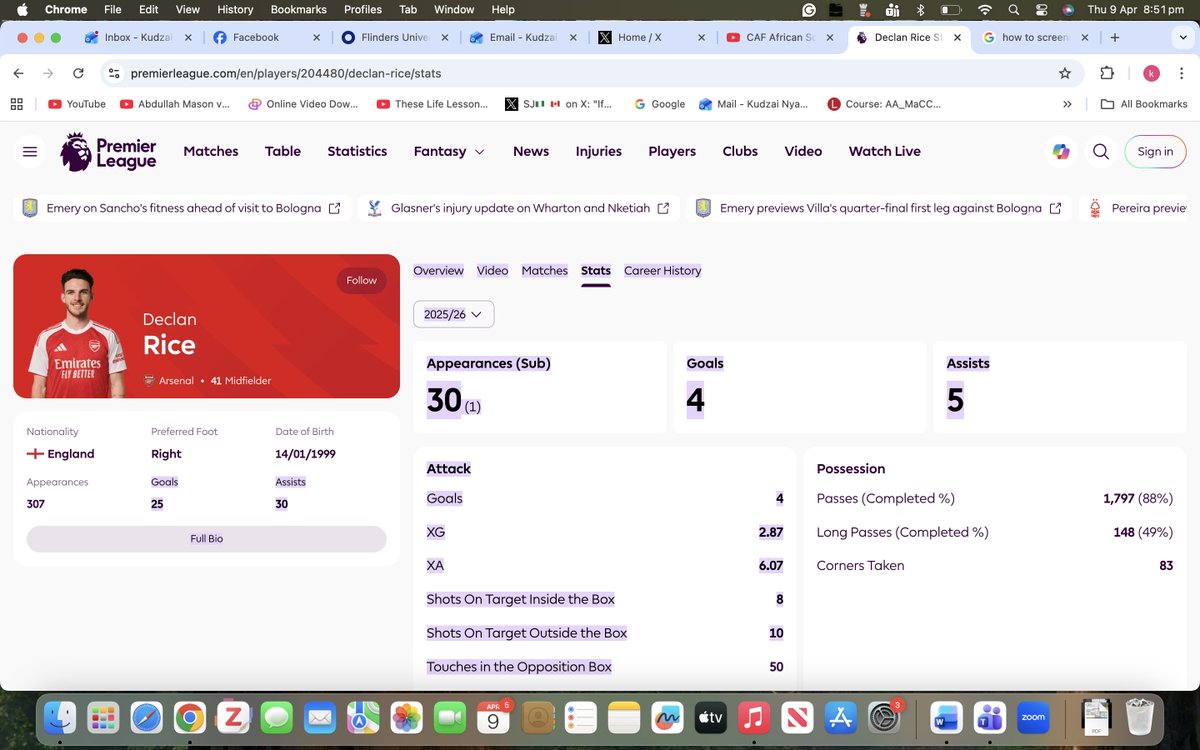
Task: Open All Bookmarks folder
Action: 1144,104
